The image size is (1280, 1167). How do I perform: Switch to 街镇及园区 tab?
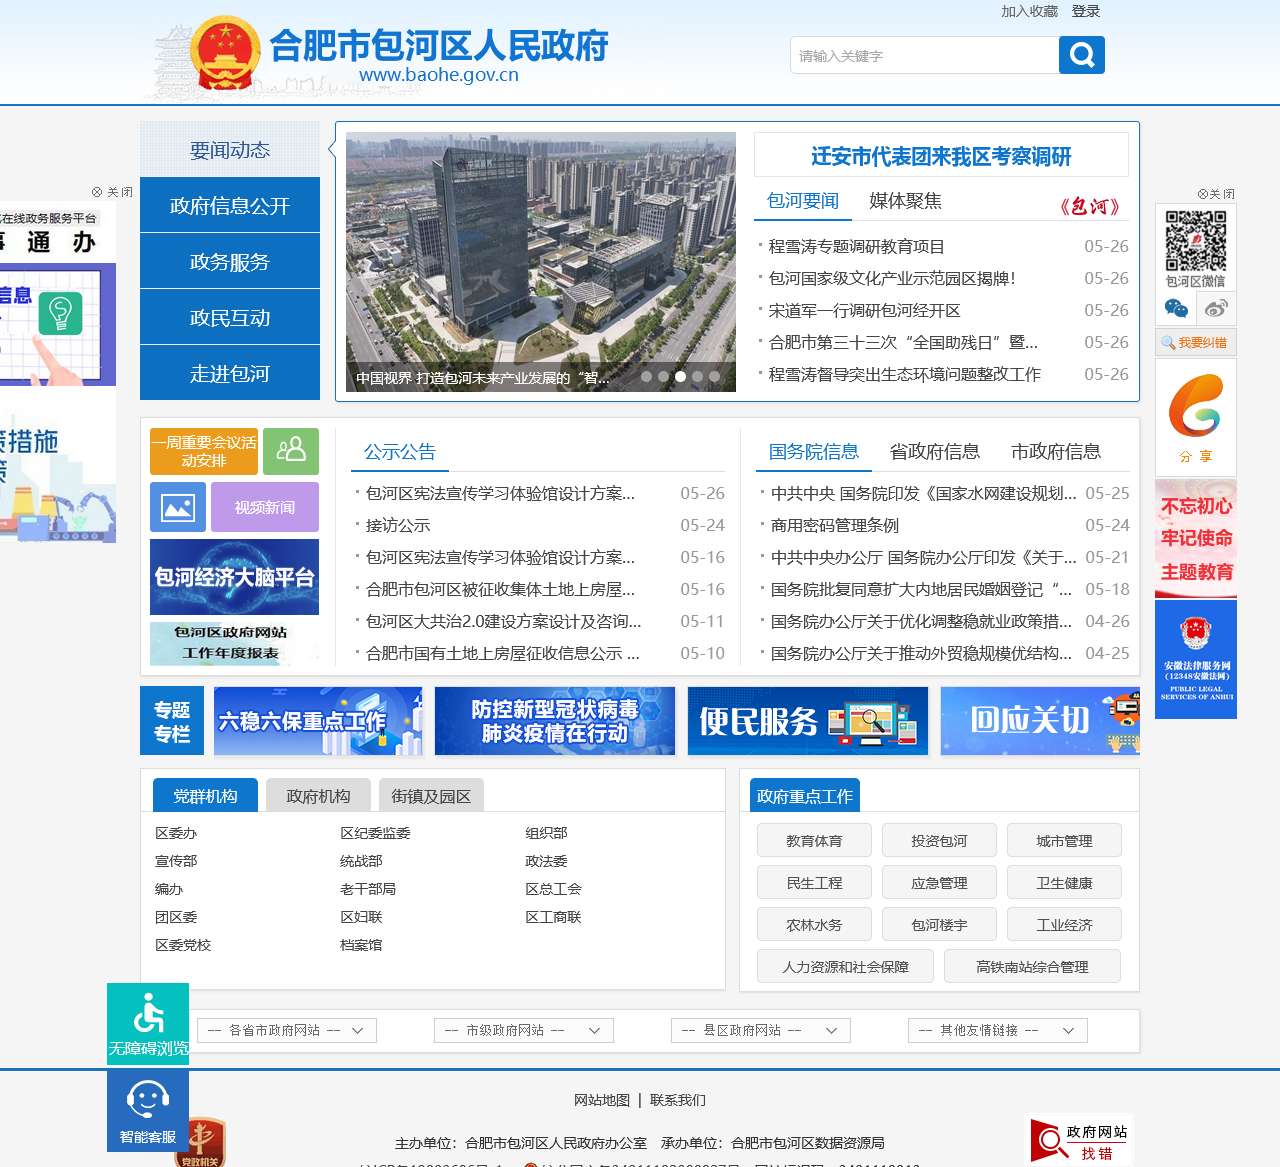[431, 796]
